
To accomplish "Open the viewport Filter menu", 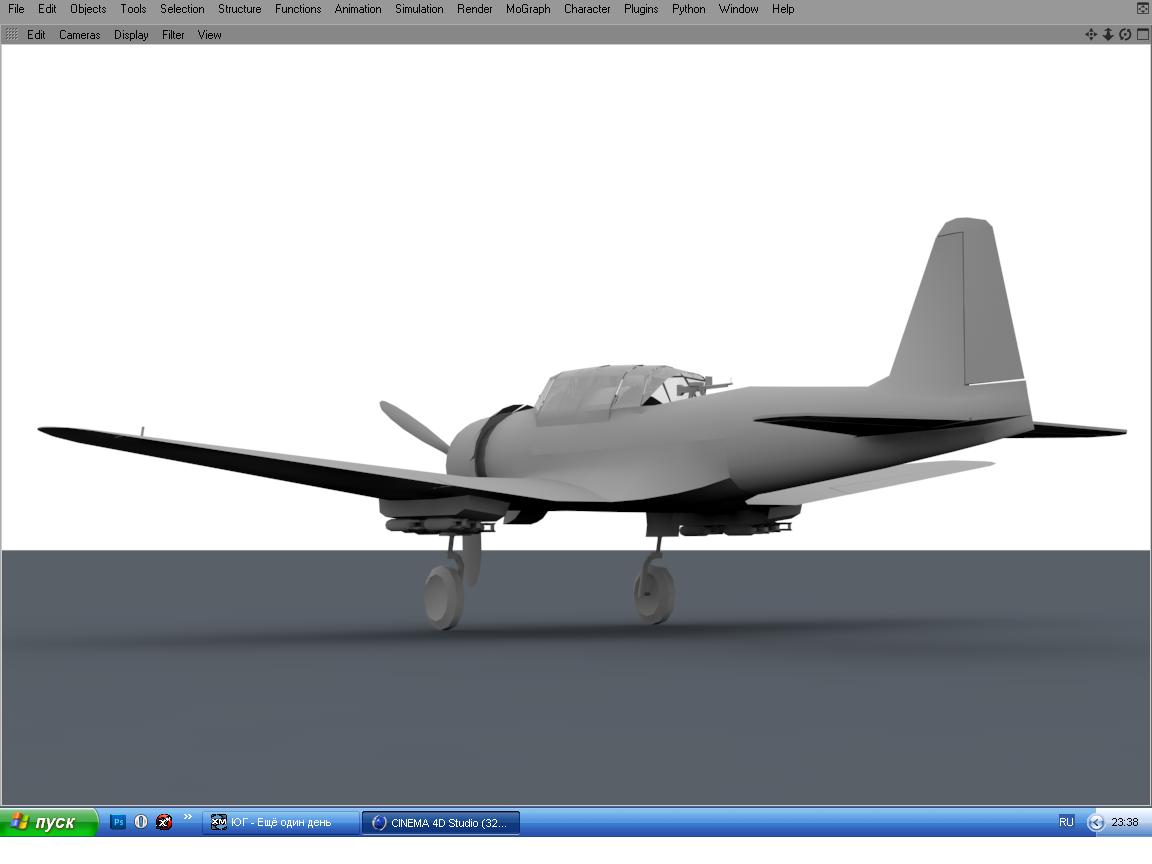I will 173,35.
